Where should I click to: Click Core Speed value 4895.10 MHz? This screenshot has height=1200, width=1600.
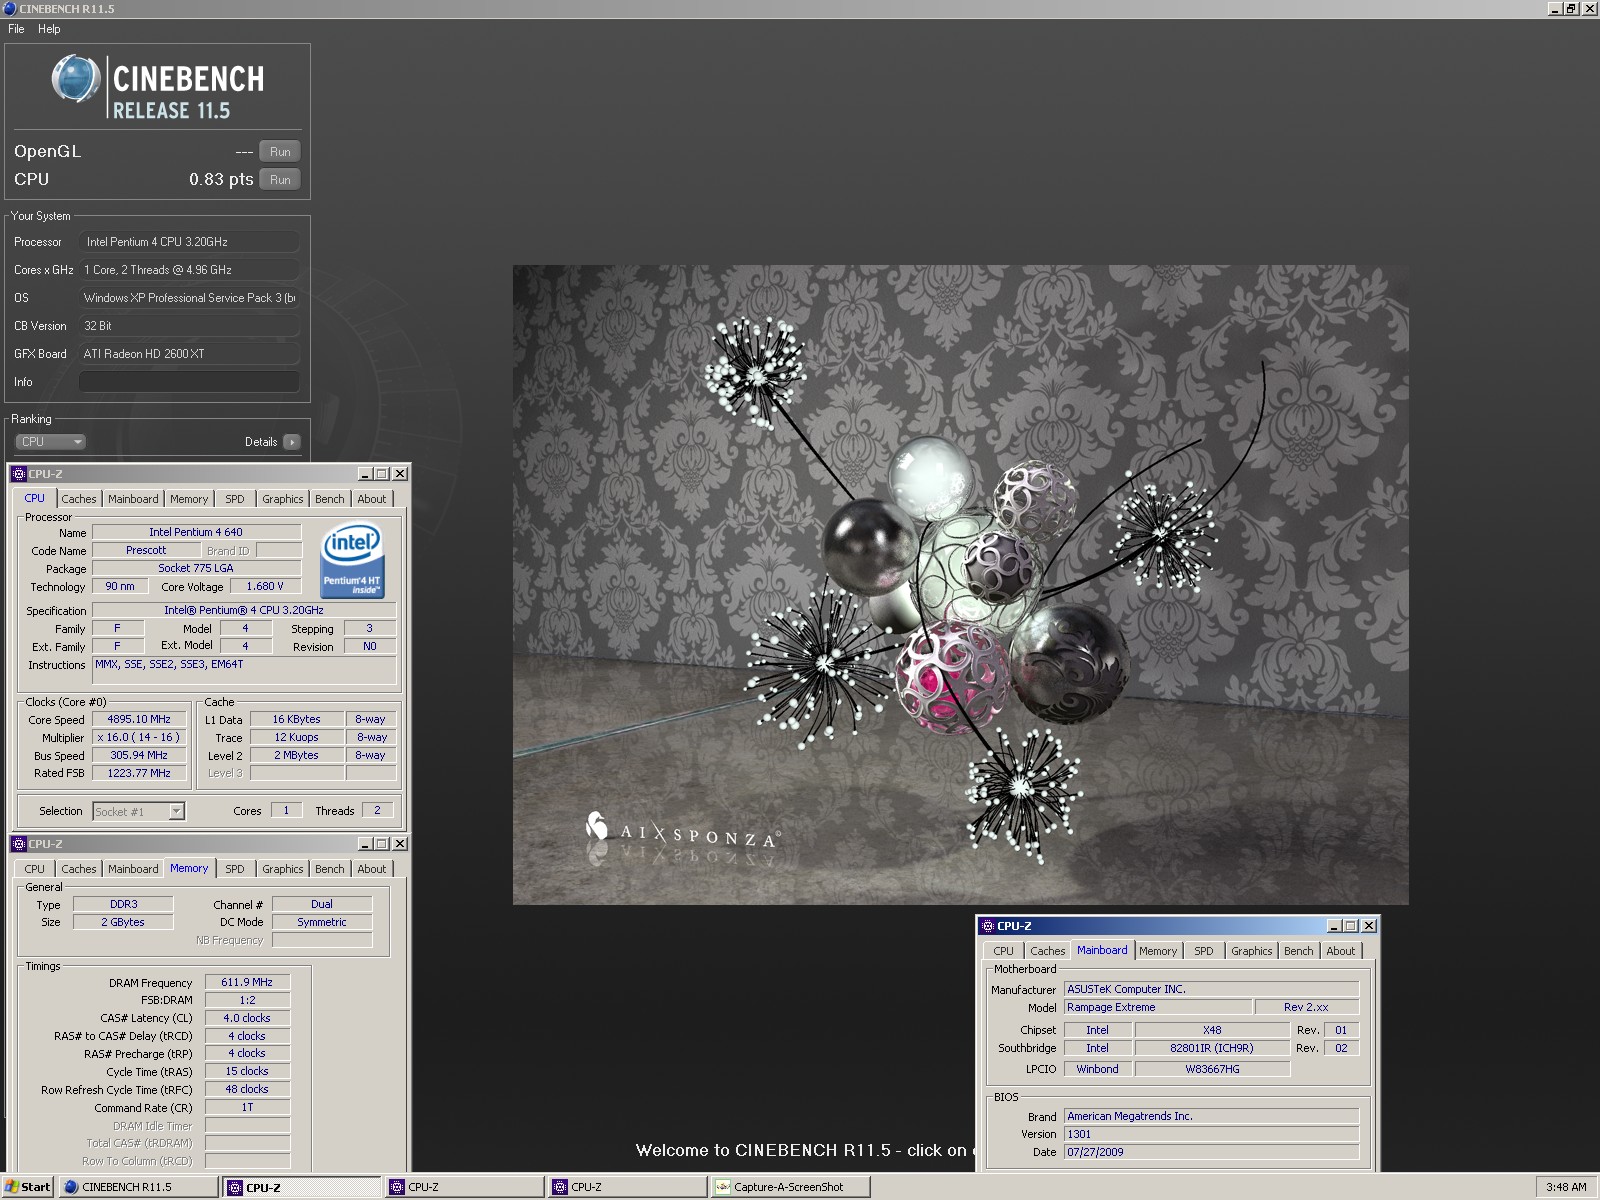[139, 719]
